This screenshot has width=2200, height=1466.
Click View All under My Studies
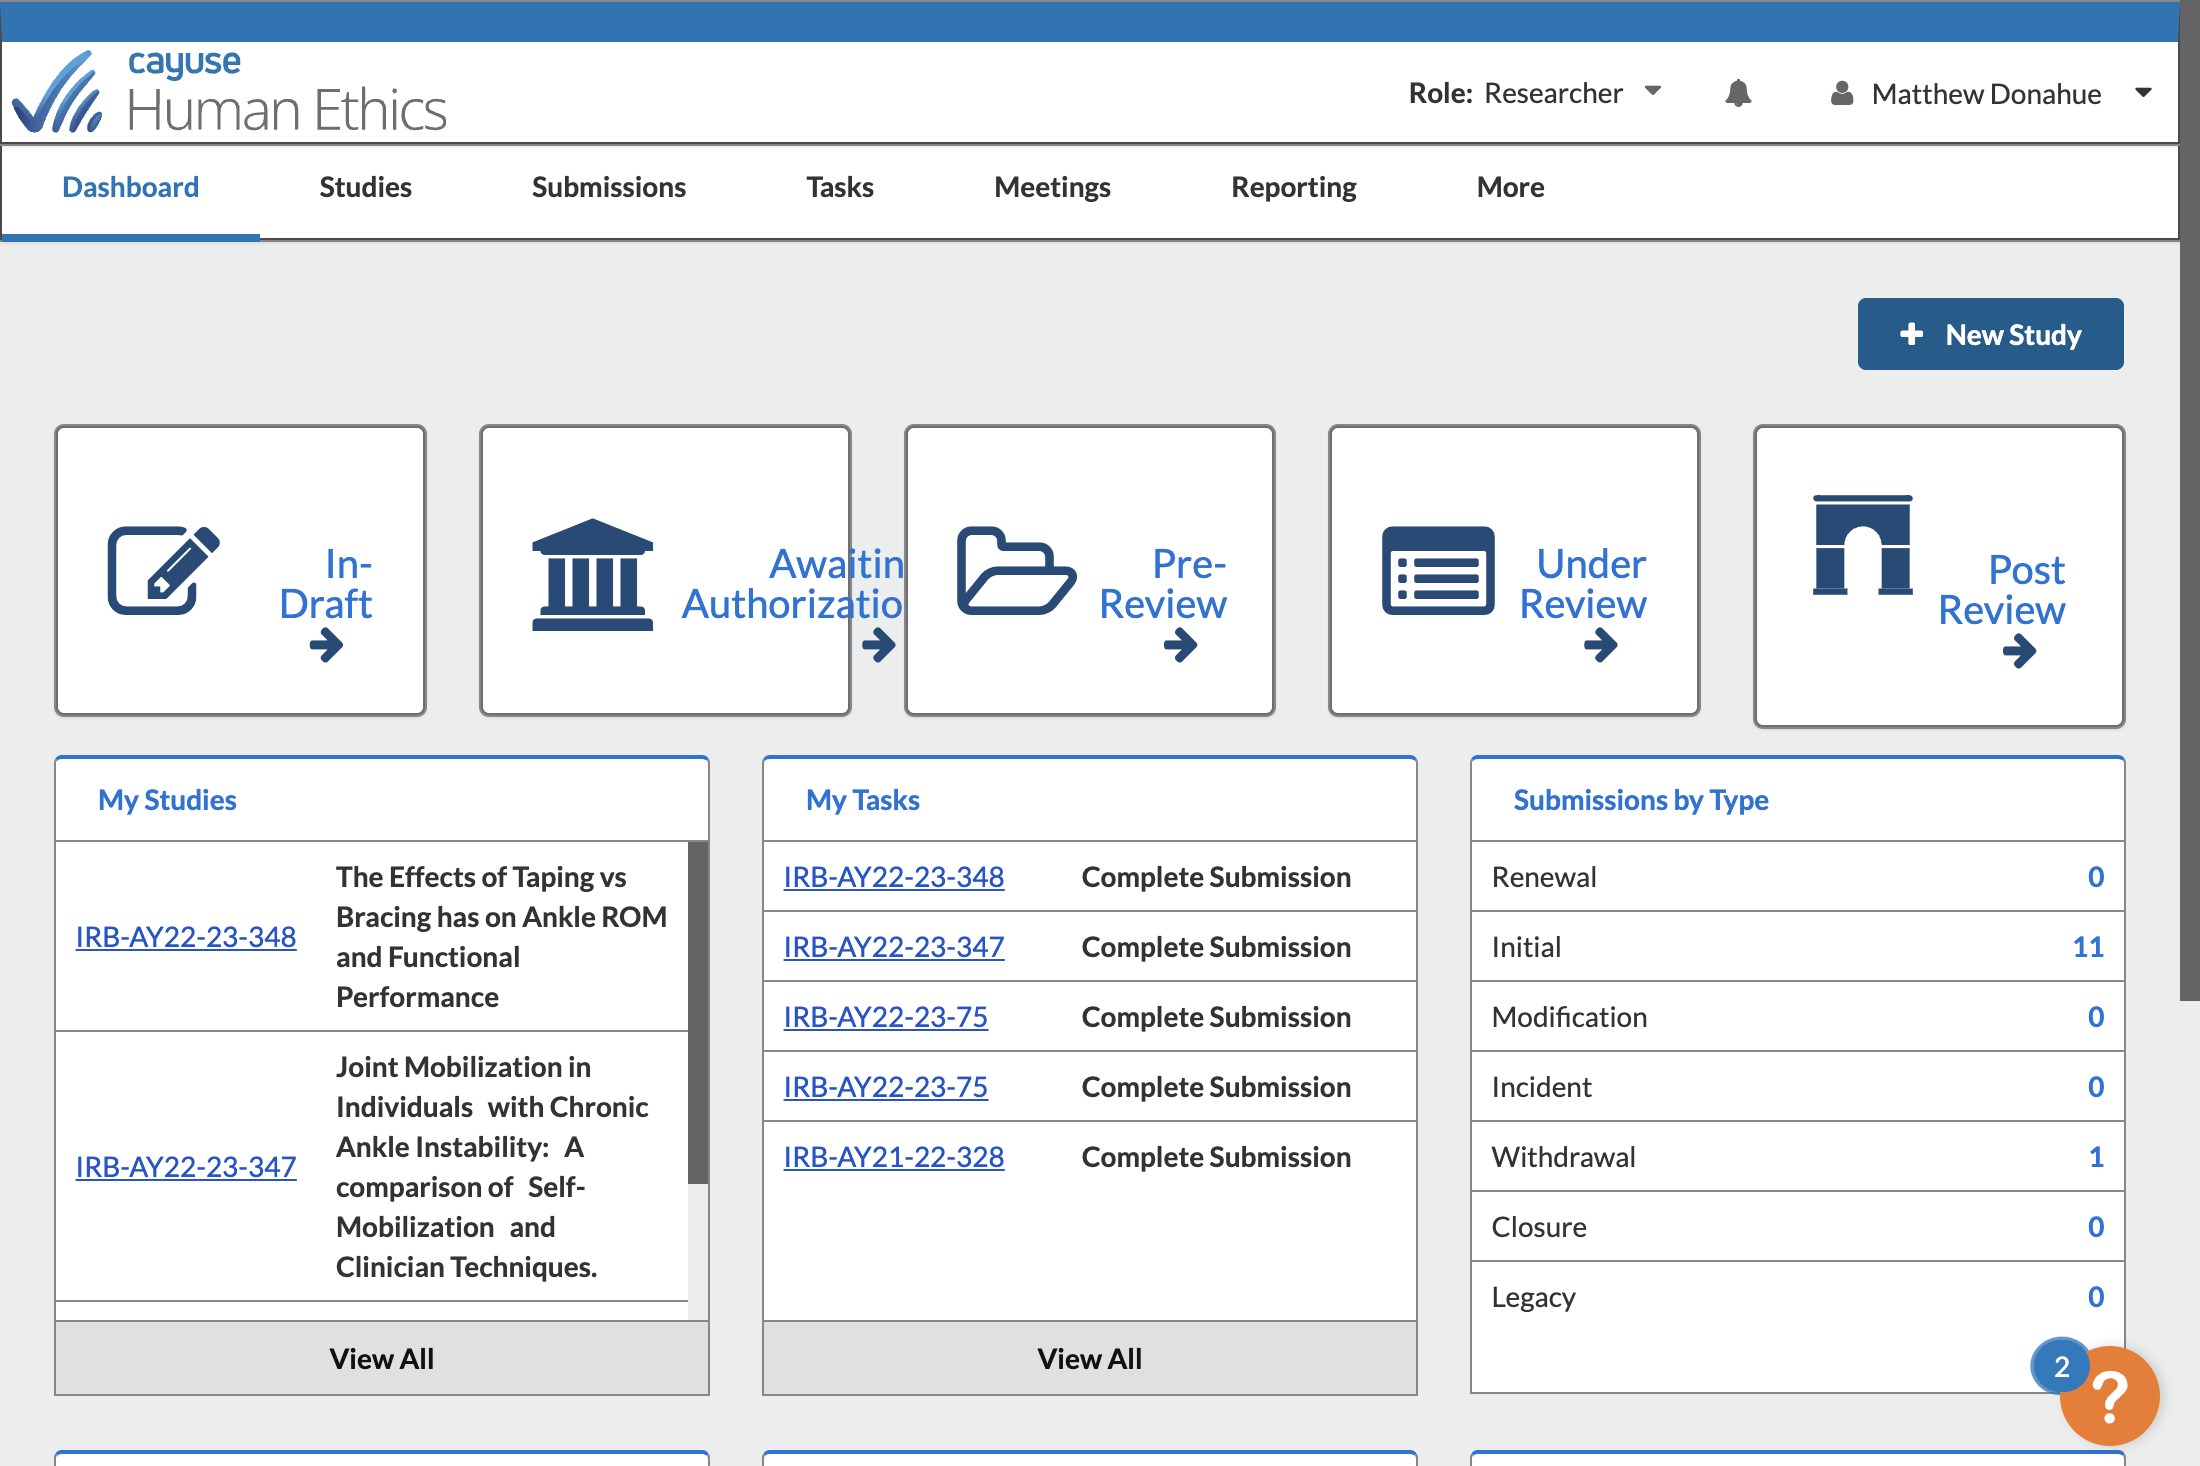tap(382, 1358)
